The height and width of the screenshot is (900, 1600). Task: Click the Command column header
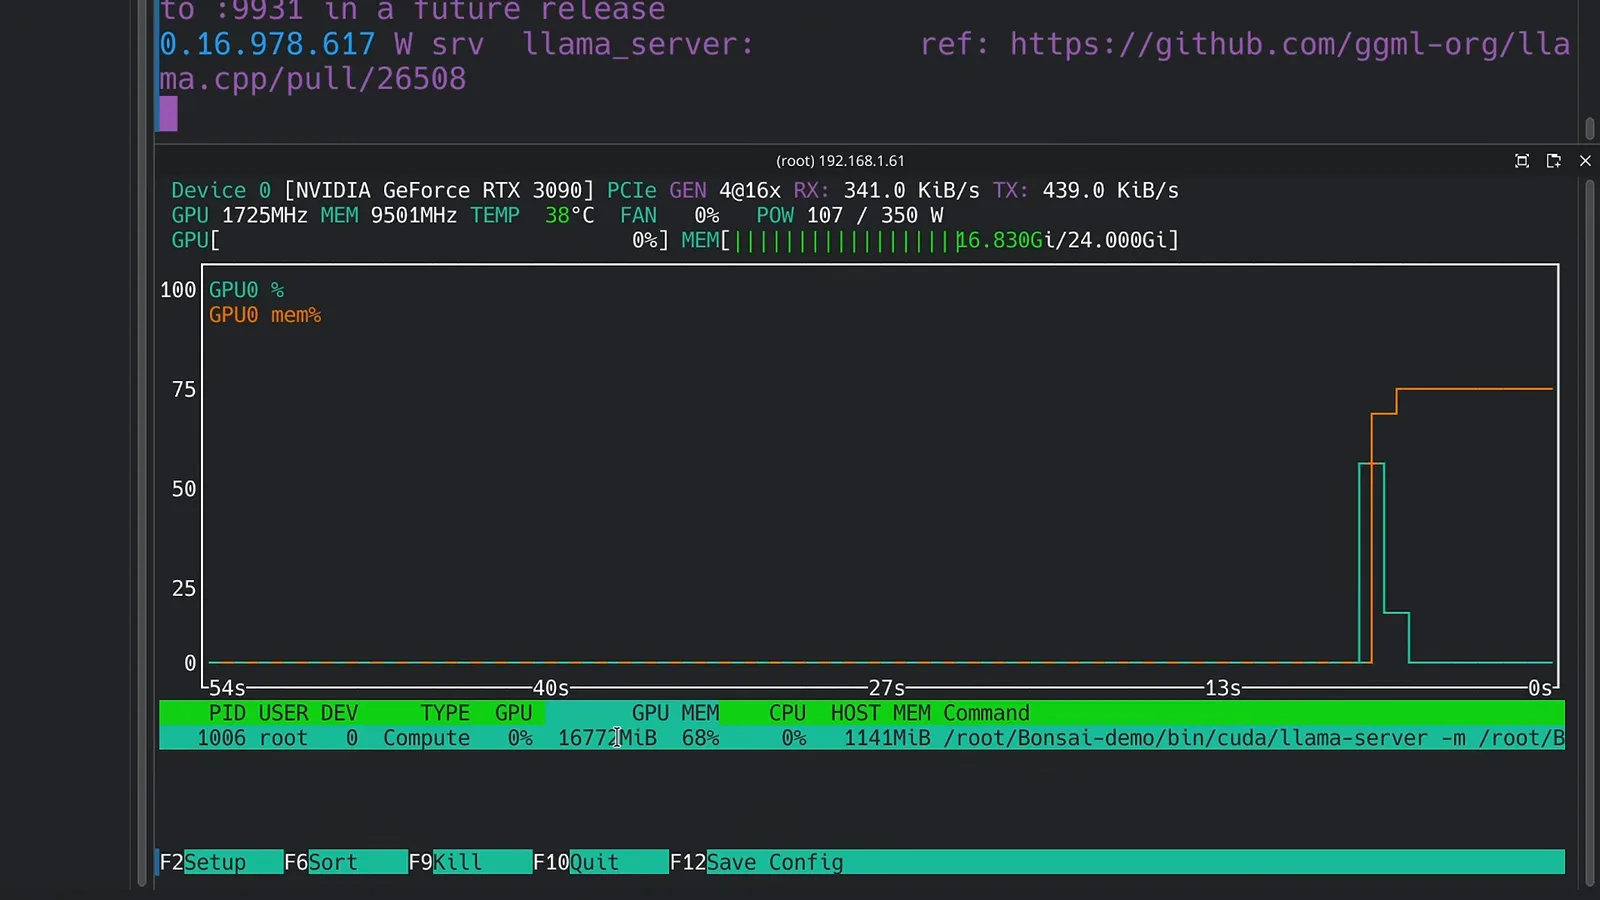click(986, 713)
